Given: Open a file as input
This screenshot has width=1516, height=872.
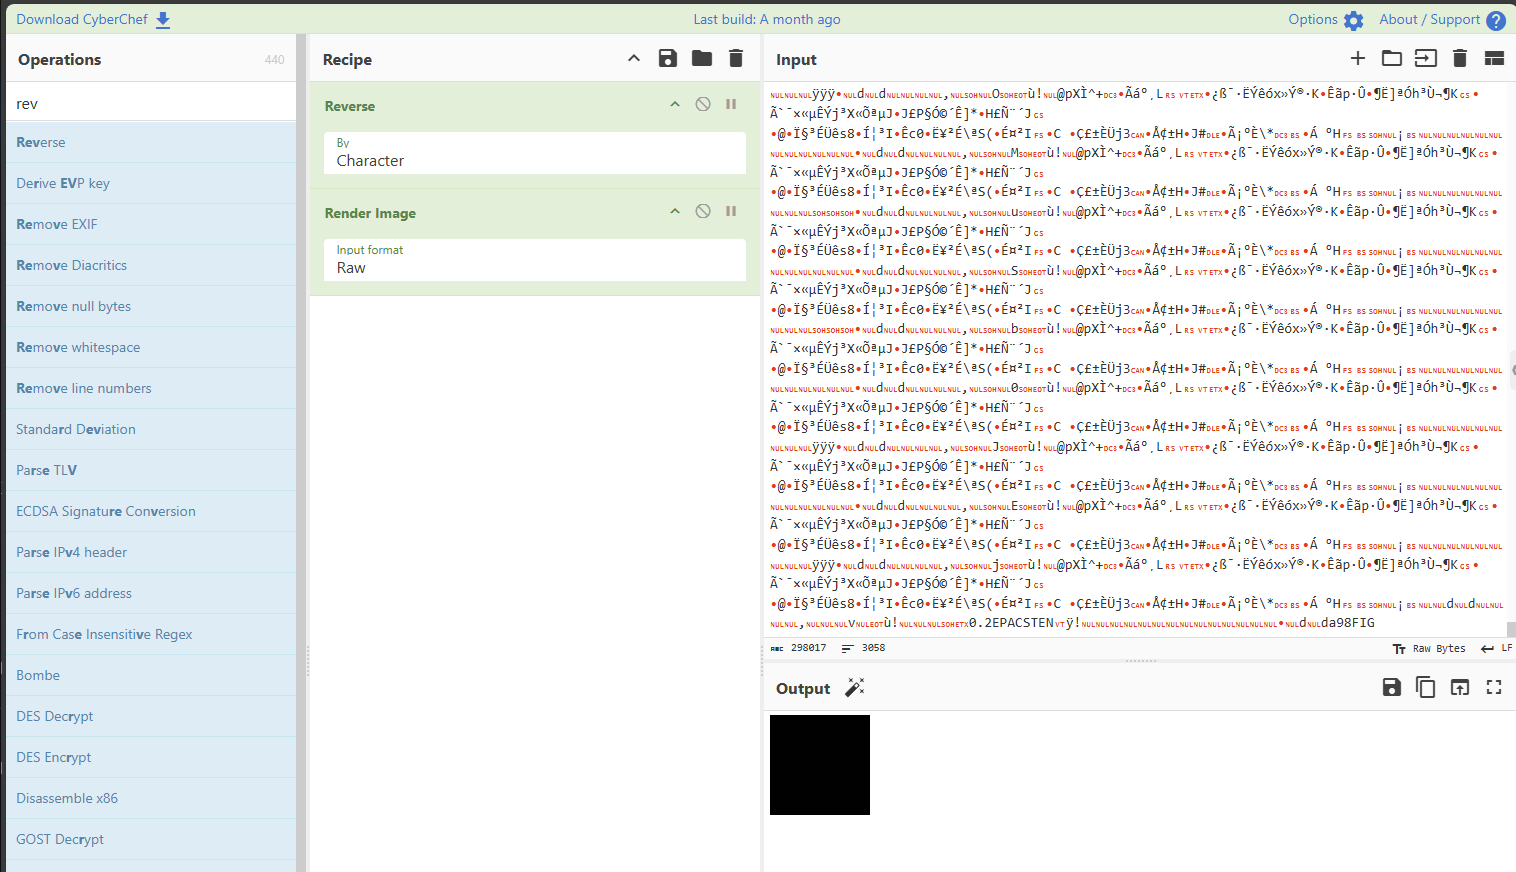Looking at the screenshot, I should tap(1425, 59).
